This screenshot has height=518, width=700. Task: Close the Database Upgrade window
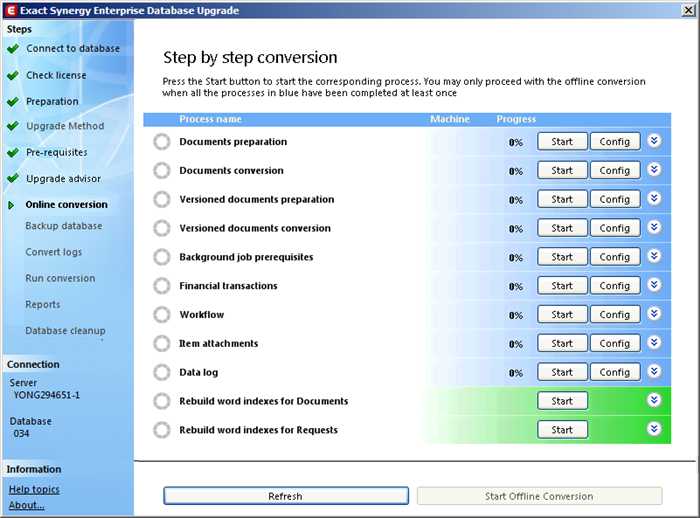(x=688, y=10)
